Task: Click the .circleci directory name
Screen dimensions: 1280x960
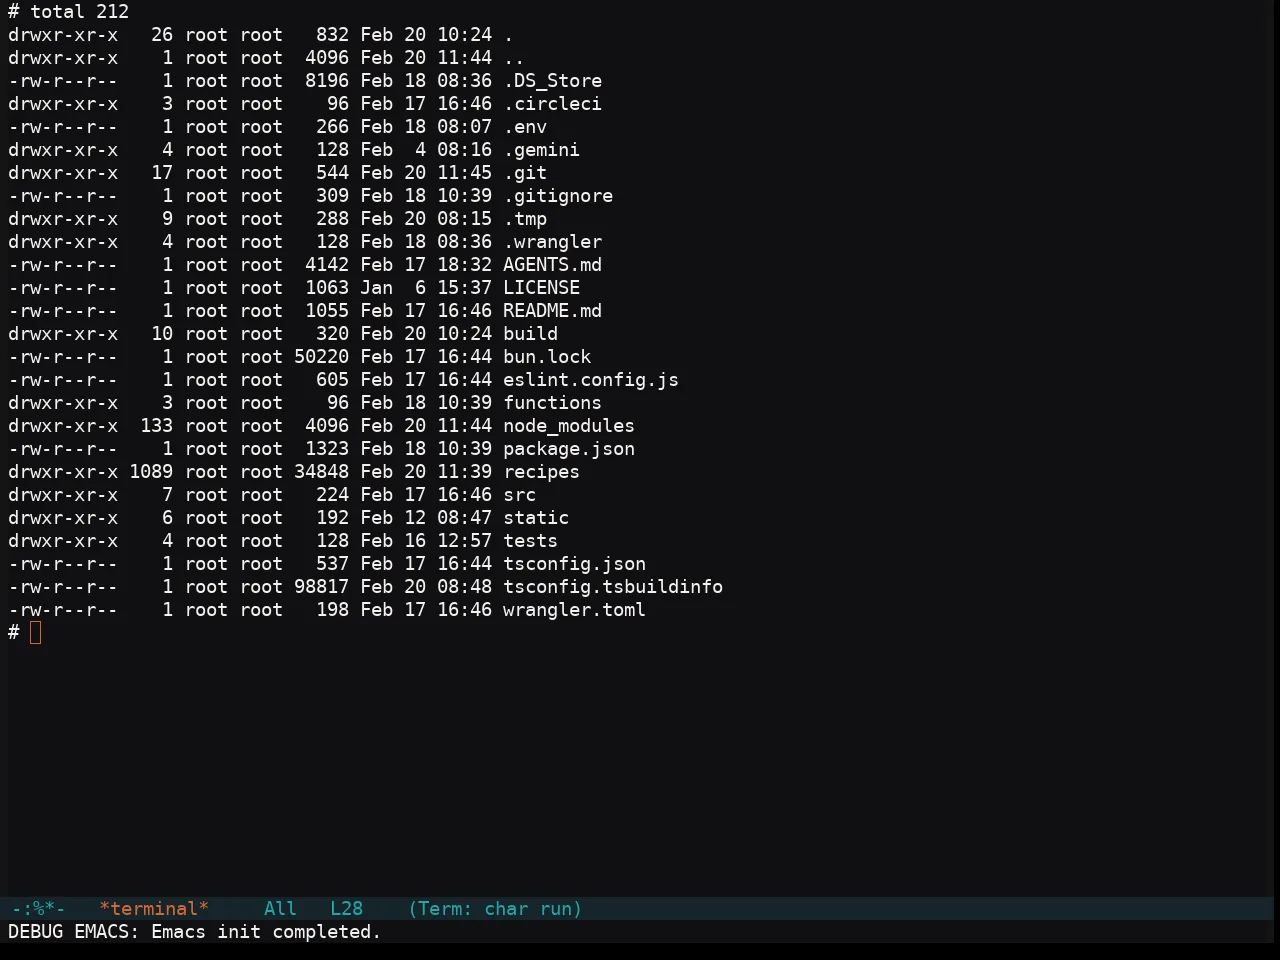Action: click(x=552, y=104)
